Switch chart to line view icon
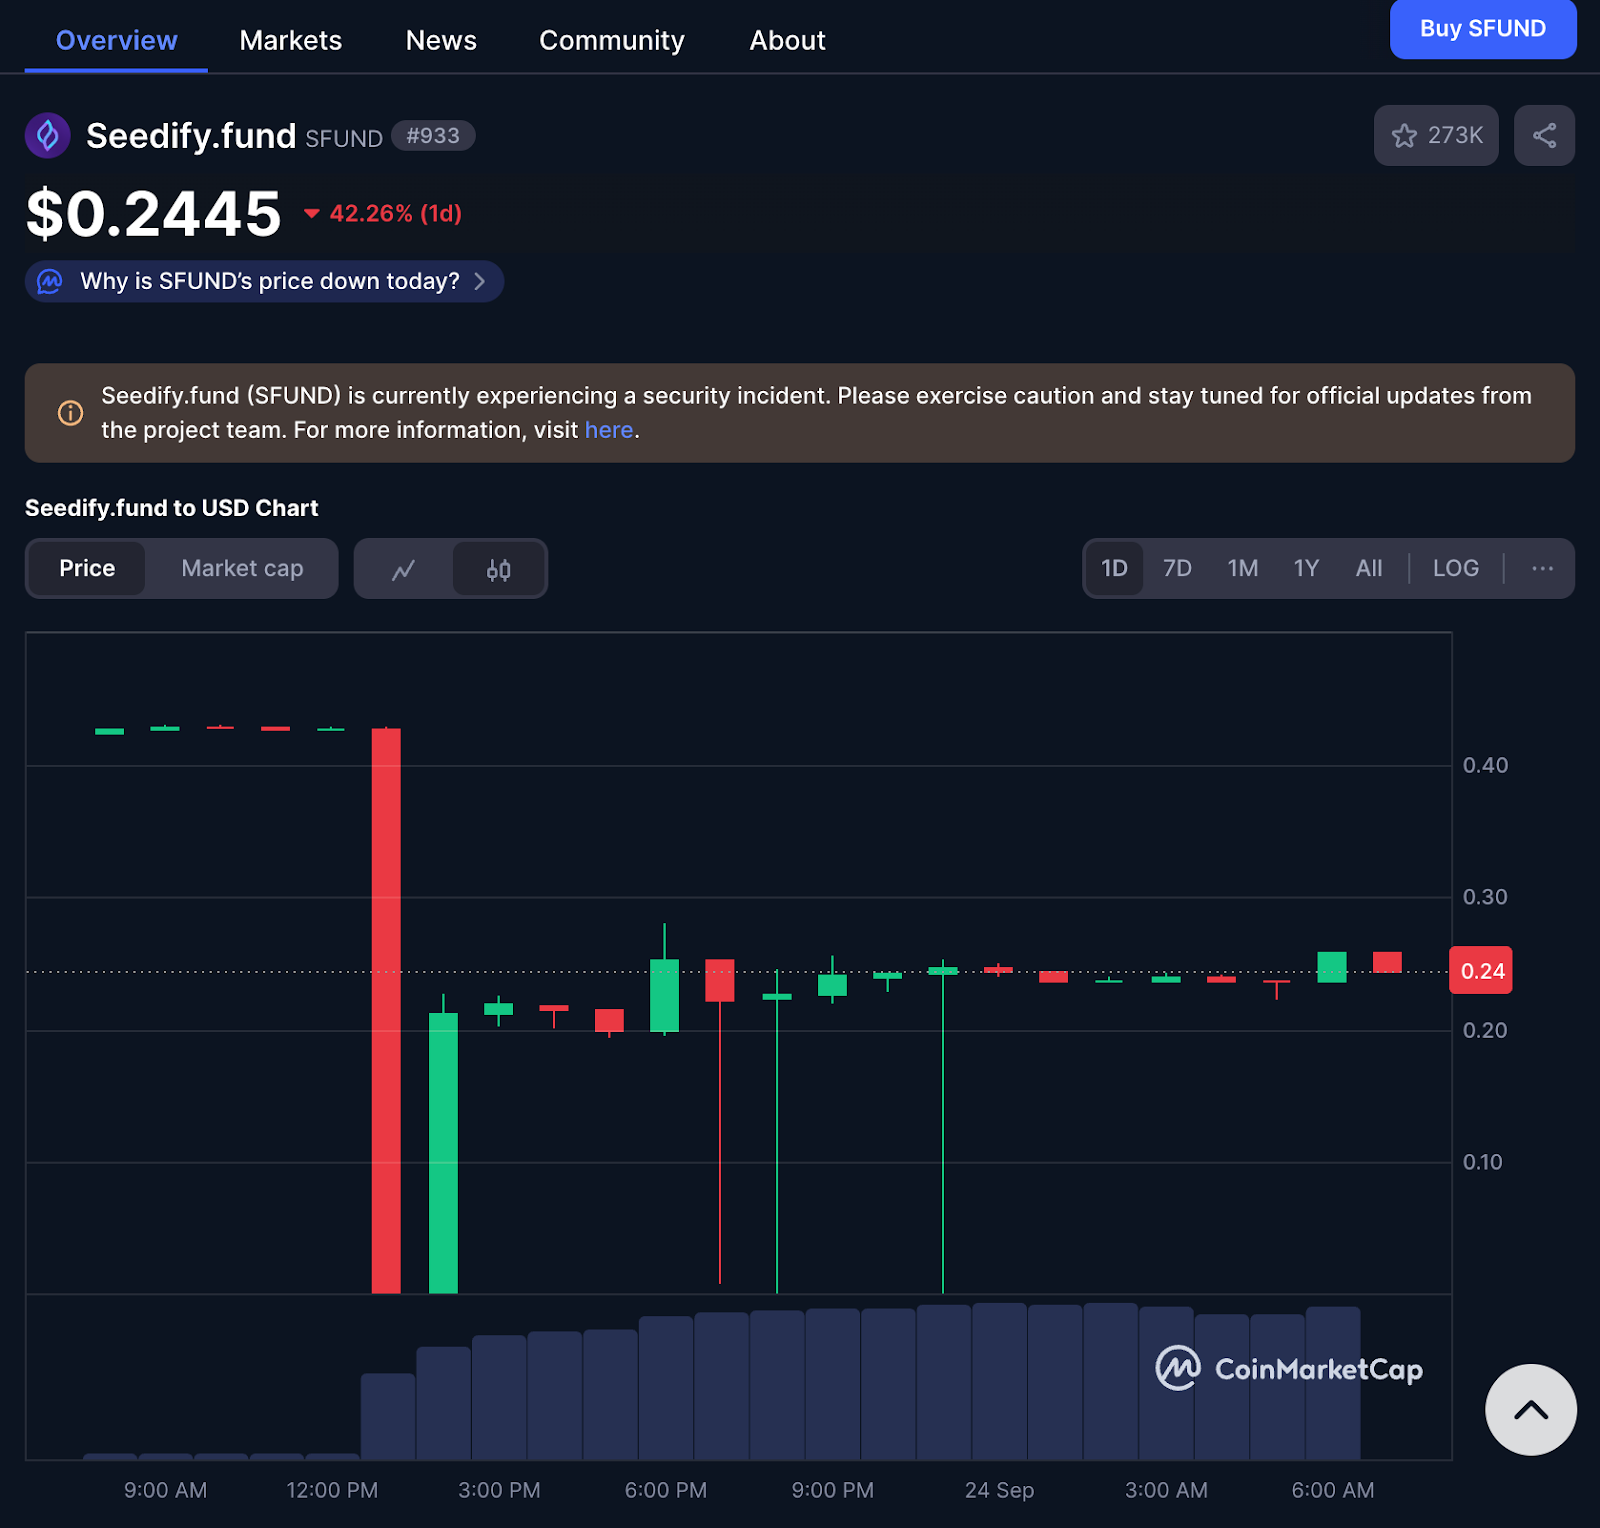 click(404, 569)
